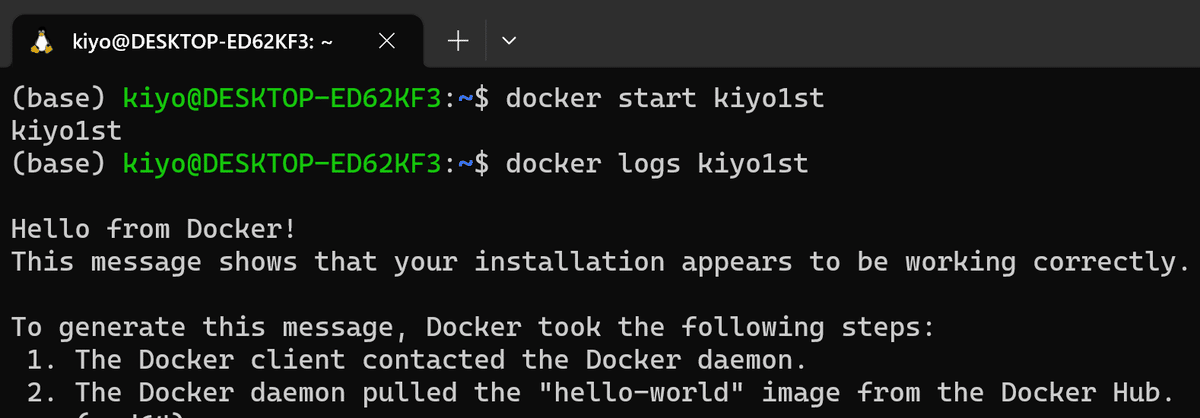This screenshot has height=418, width=1200.
Task: Click the Tux penguin icon in the tab
Action: [42, 41]
